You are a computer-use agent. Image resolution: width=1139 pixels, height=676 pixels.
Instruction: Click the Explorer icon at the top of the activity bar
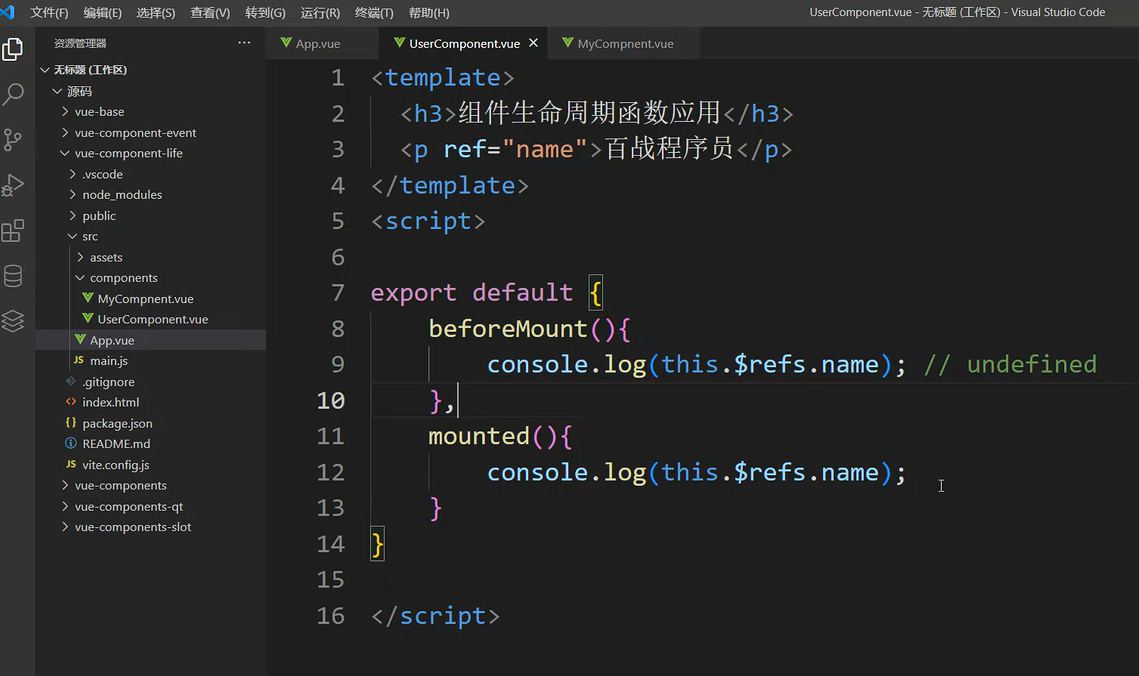(13, 49)
